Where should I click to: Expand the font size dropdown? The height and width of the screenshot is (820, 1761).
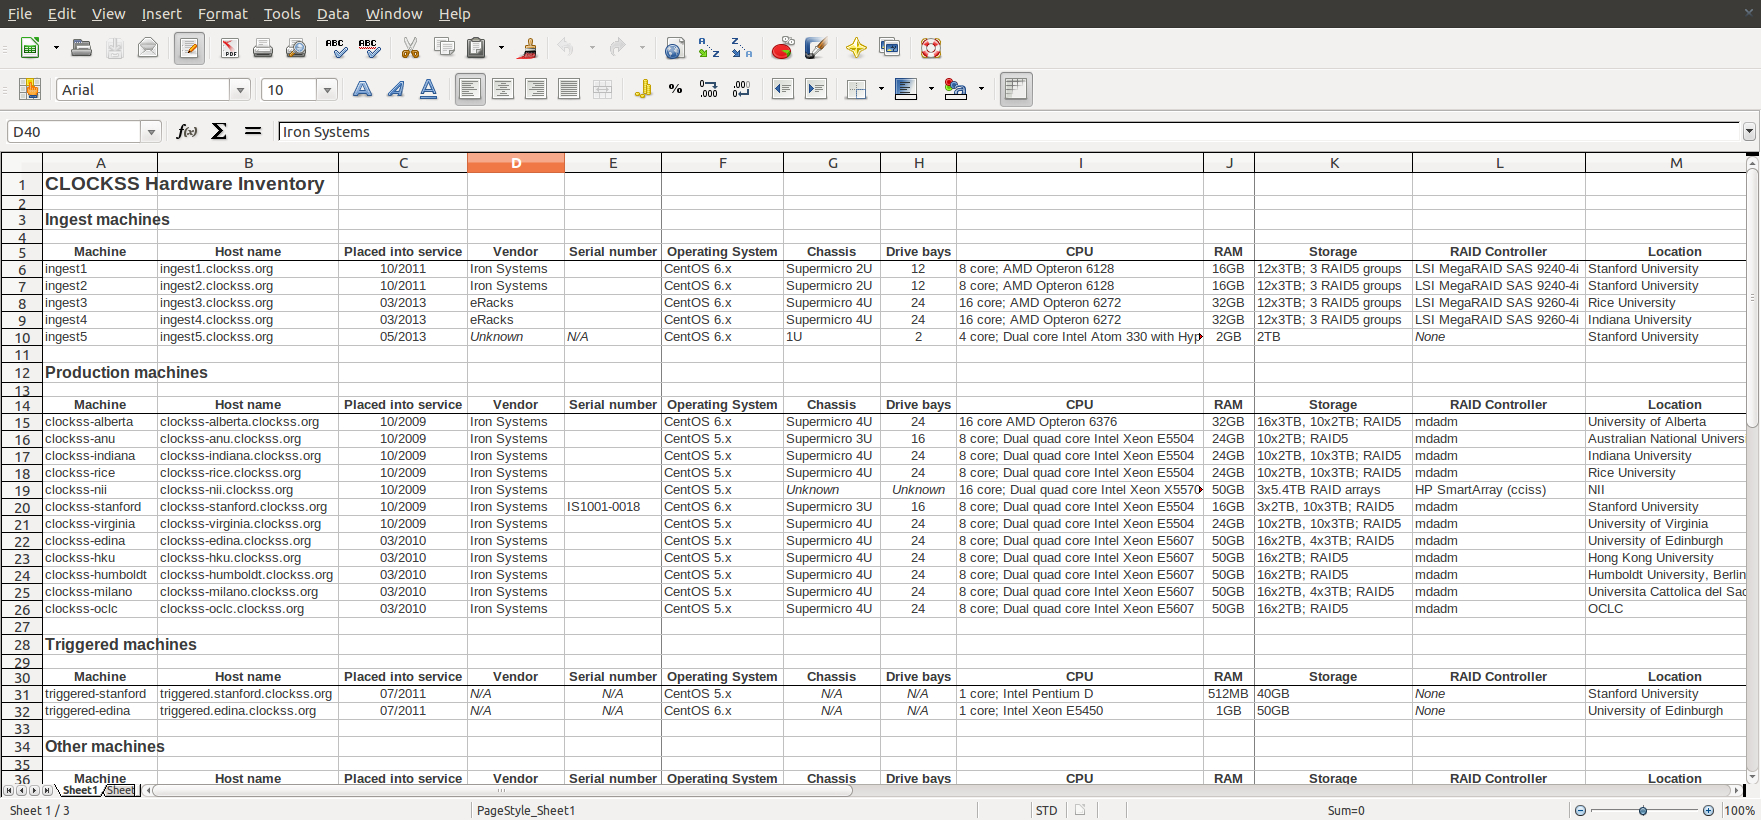click(327, 90)
